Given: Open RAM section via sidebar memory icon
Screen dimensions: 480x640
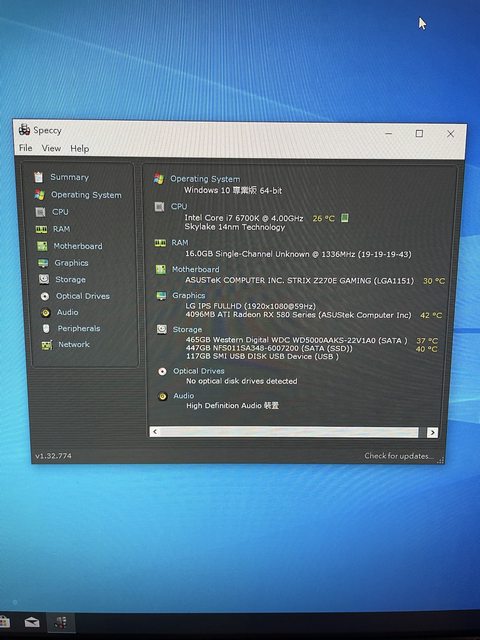Looking at the screenshot, I should 41,229.
